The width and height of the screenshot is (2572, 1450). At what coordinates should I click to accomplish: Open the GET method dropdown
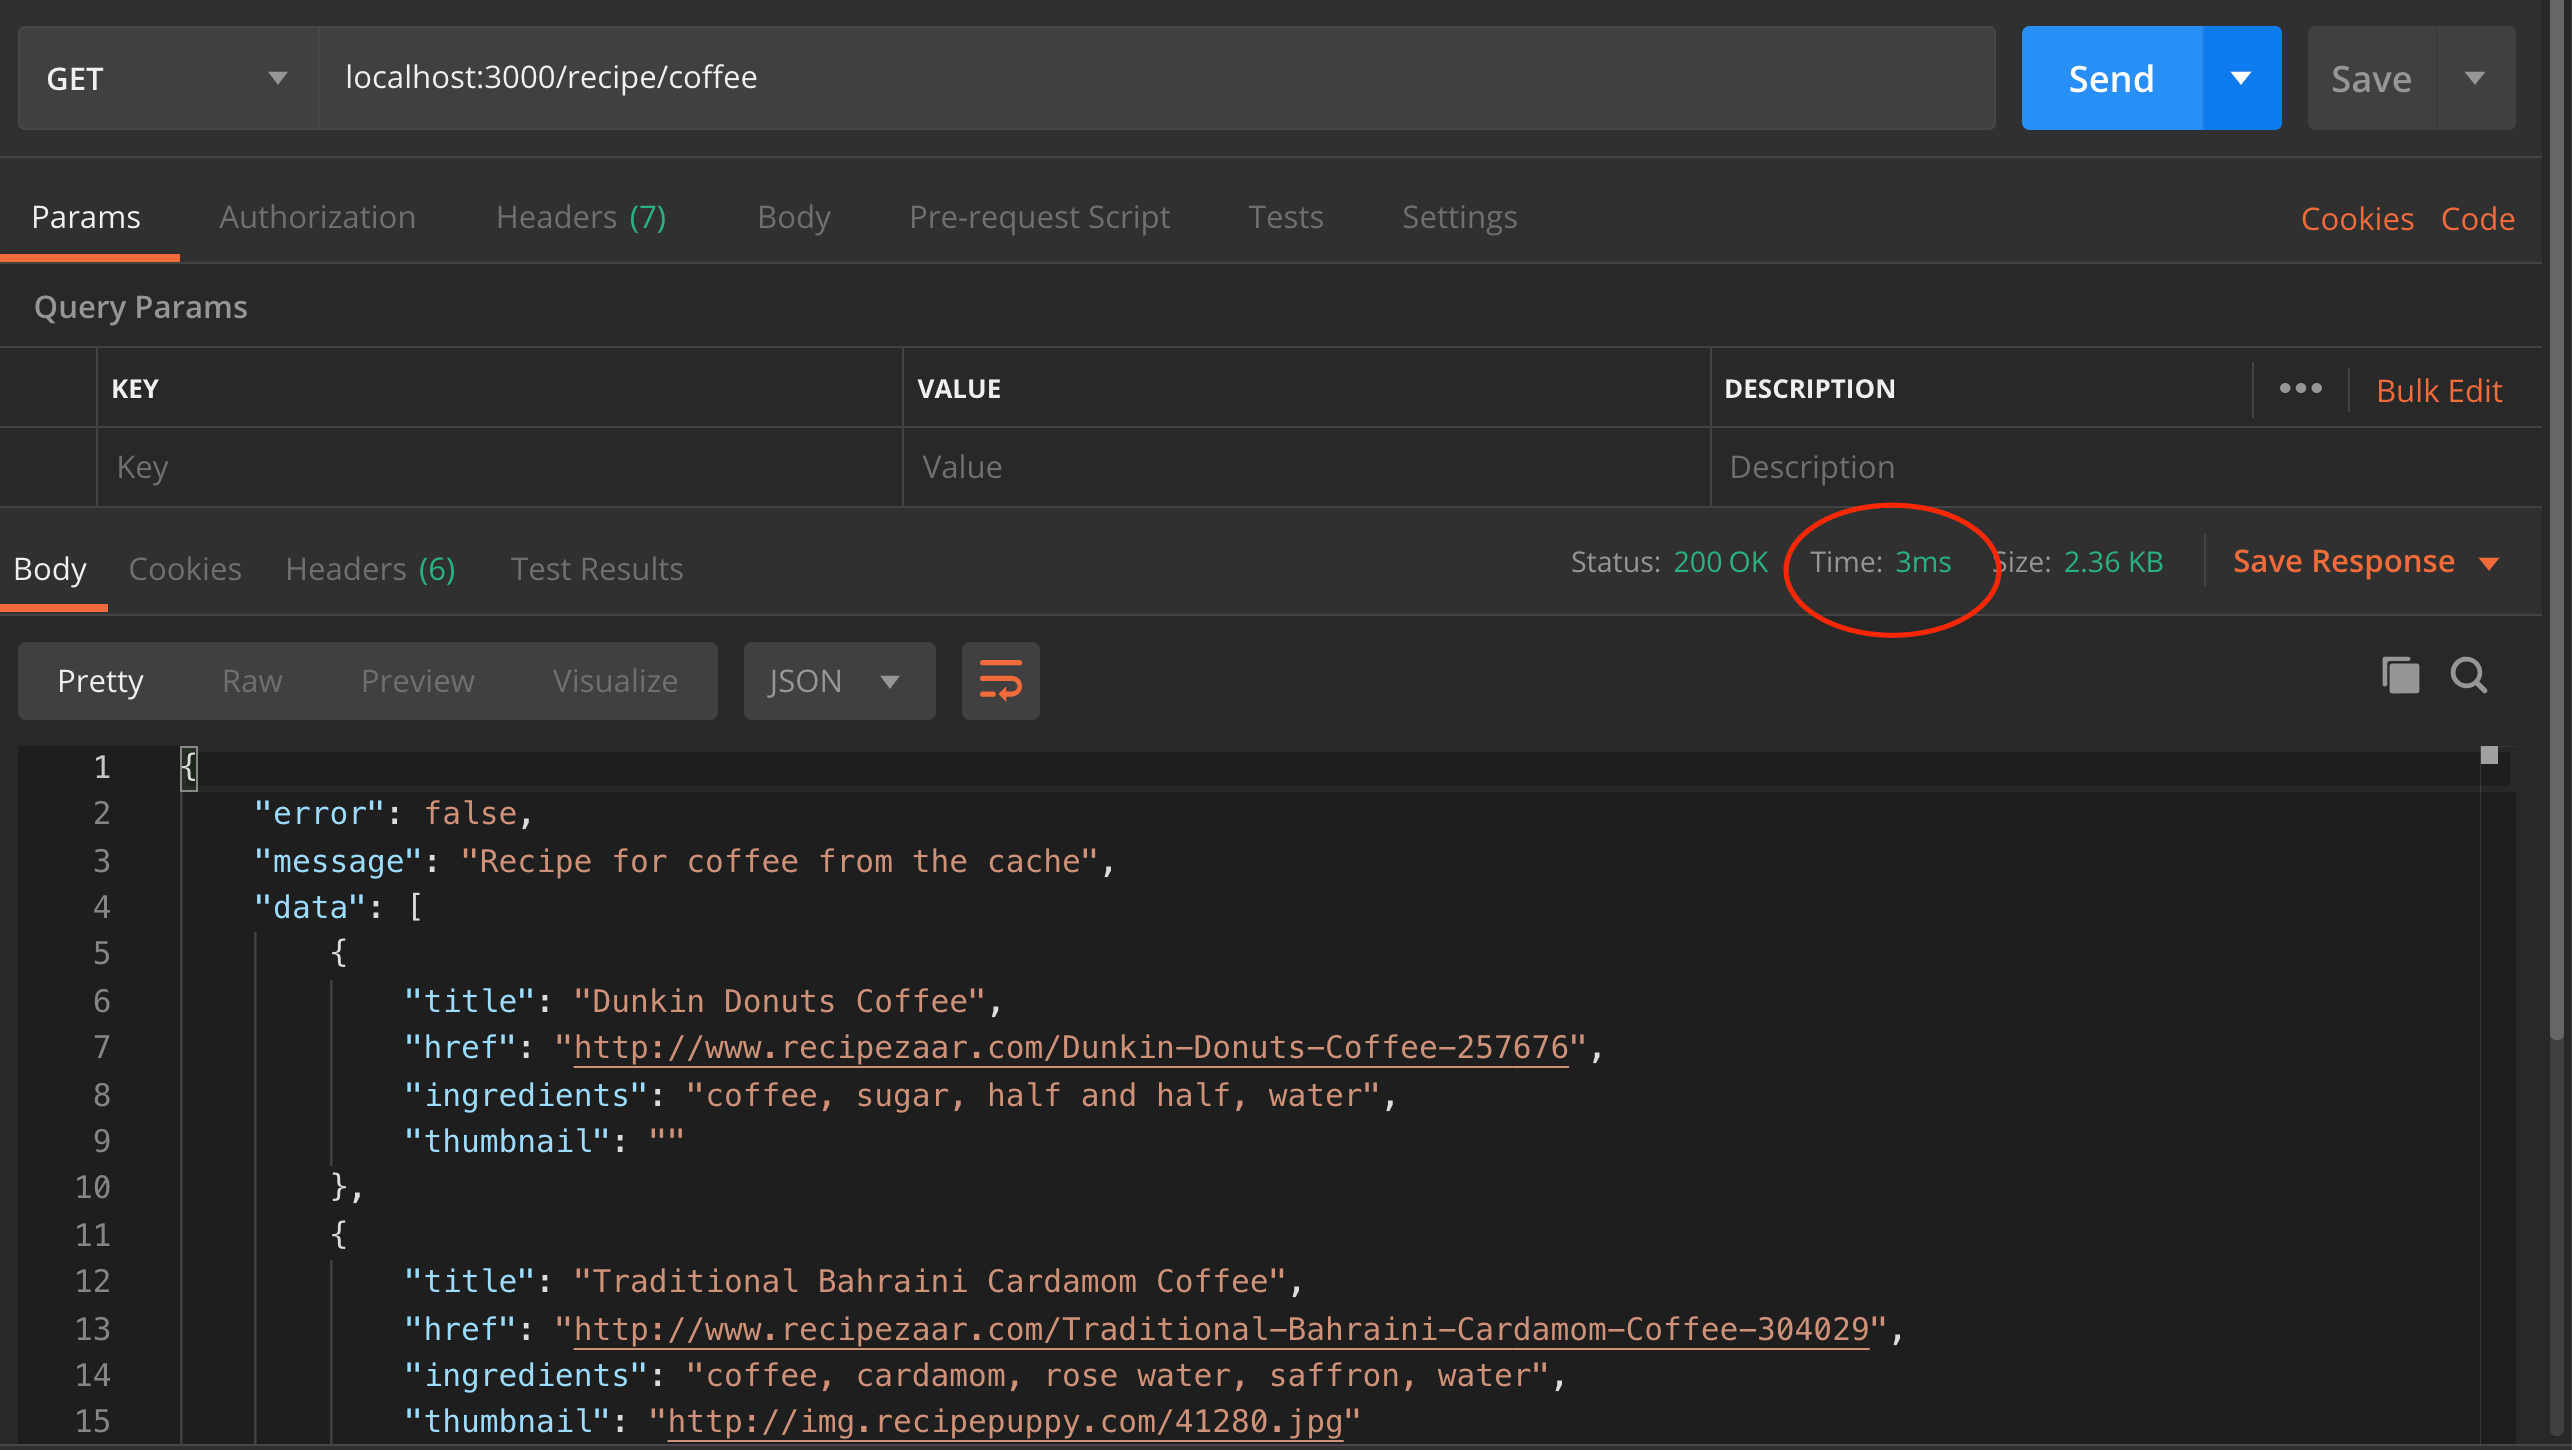[167, 78]
